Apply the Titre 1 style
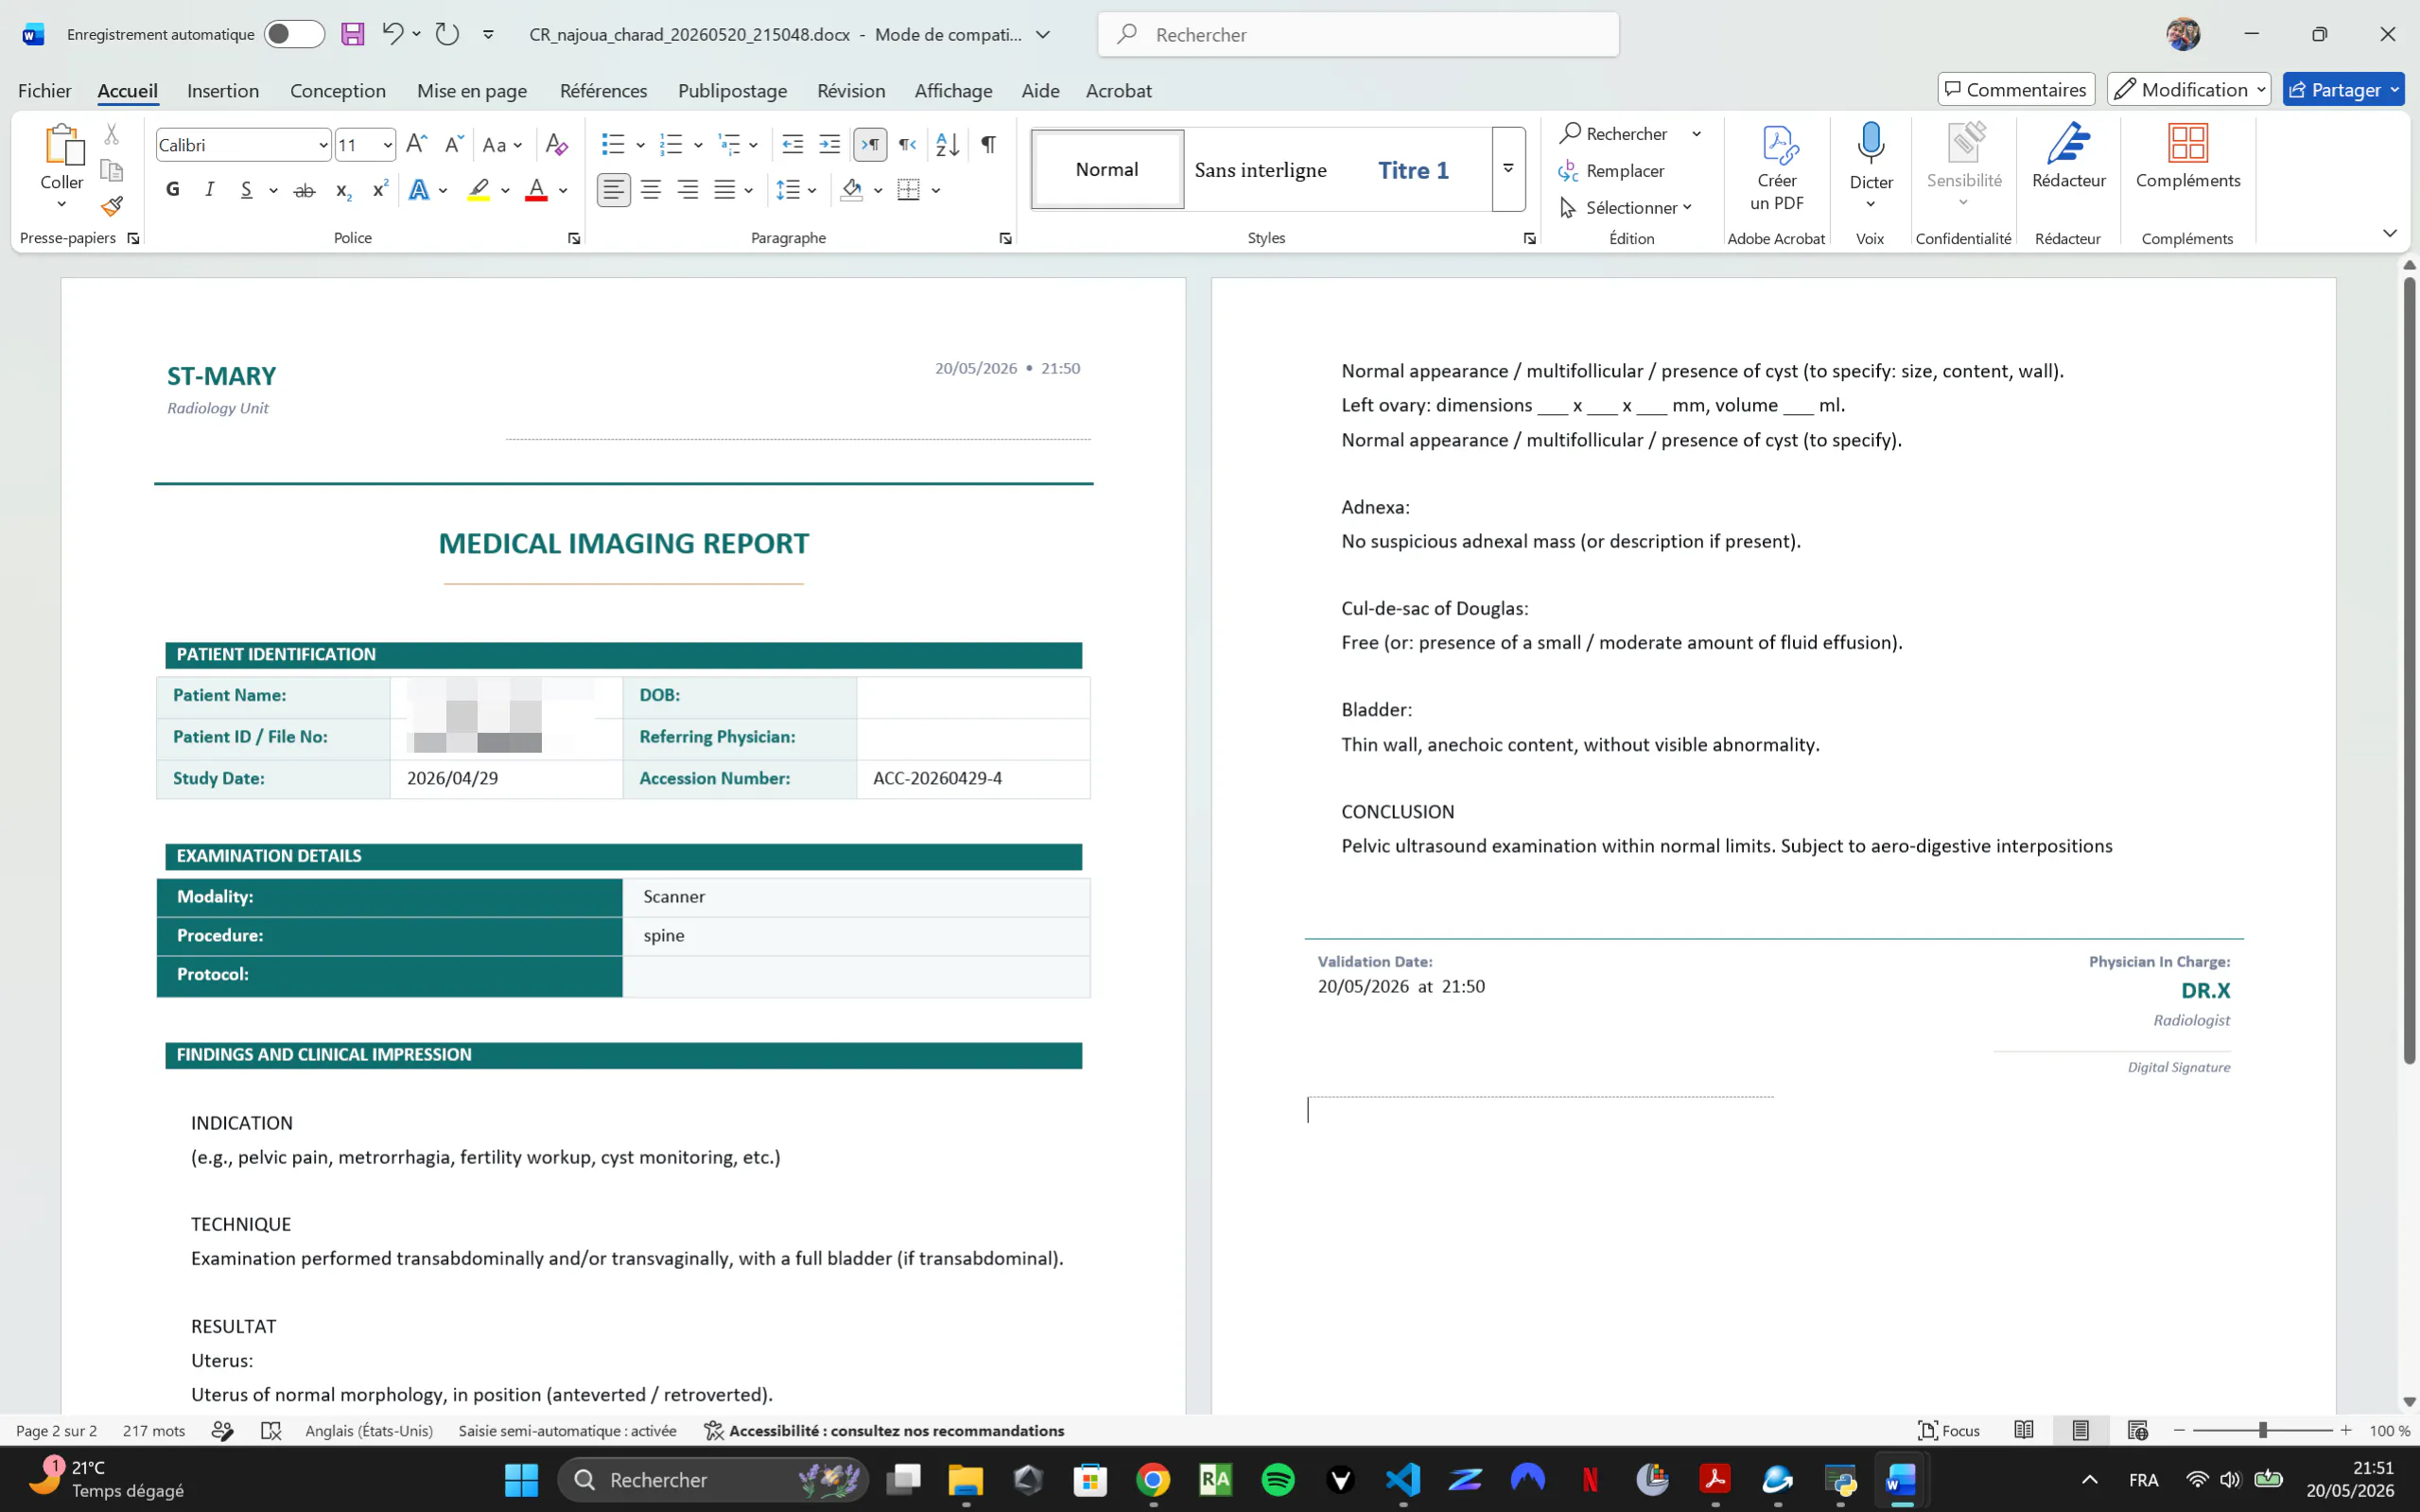Screen dimensions: 2420x1512 tap(1413, 170)
